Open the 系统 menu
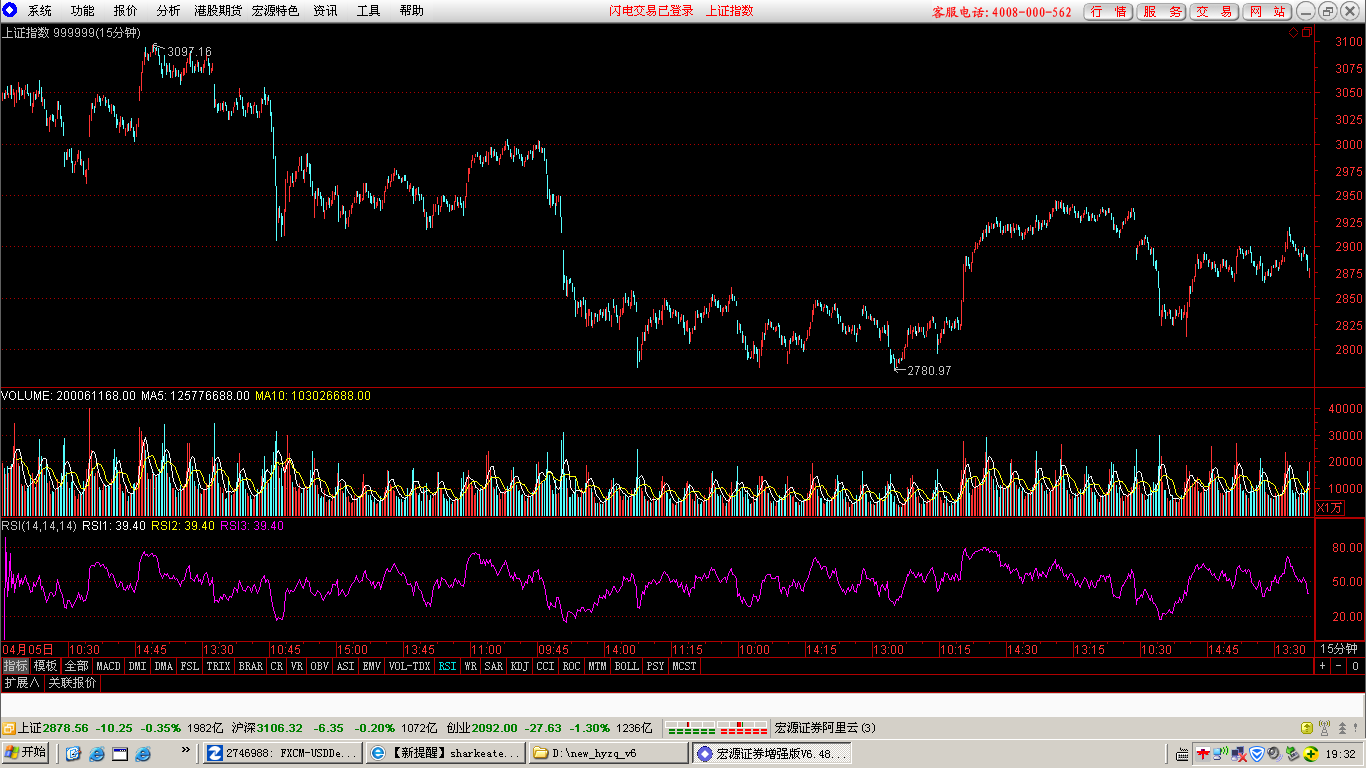This screenshot has width=1366, height=768. pos(40,11)
